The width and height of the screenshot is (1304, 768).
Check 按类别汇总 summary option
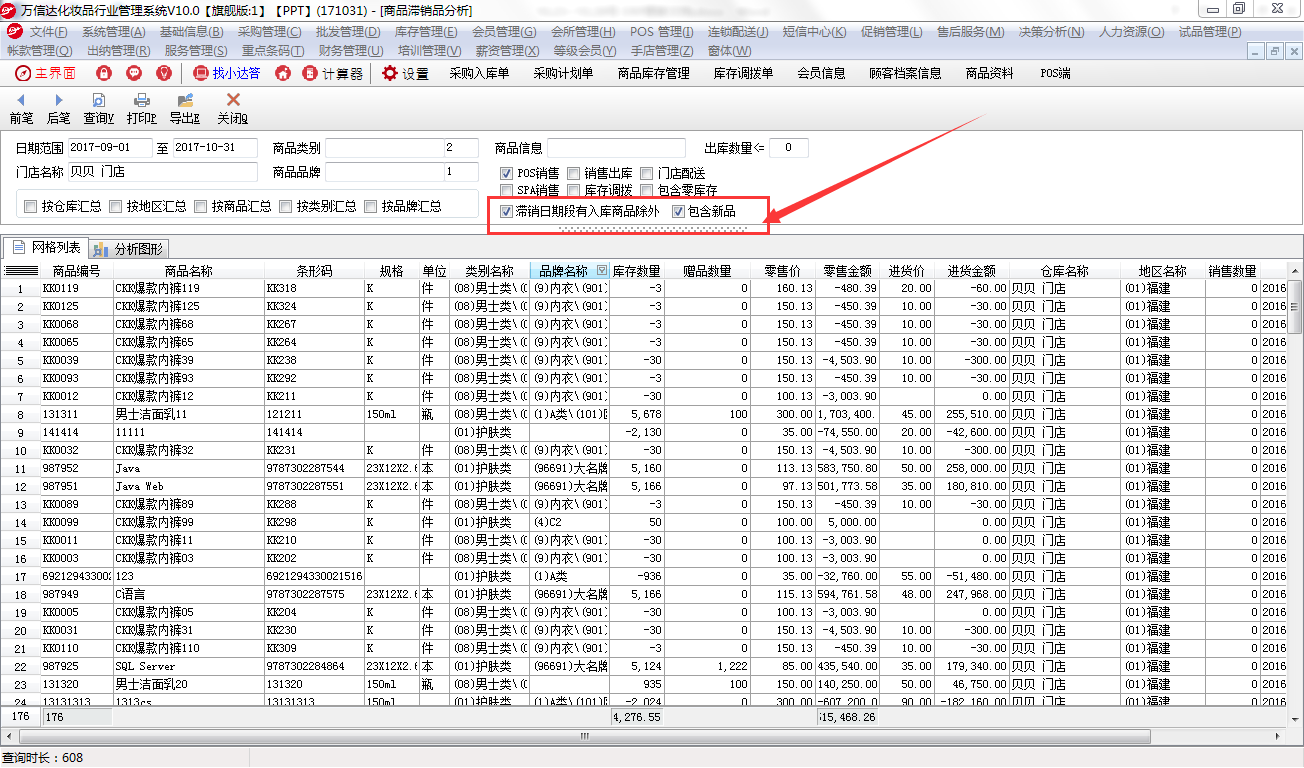click(x=286, y=207)
